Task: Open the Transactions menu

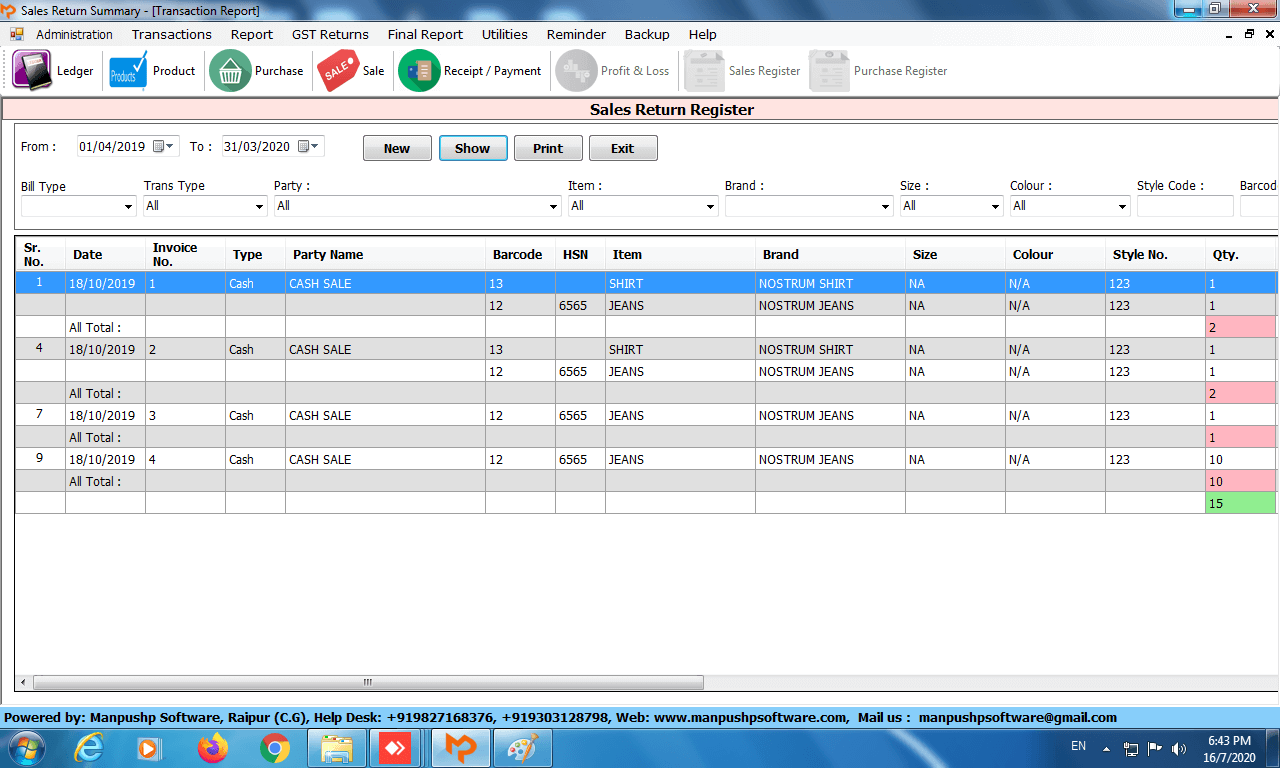Action: tap(172, 34)
